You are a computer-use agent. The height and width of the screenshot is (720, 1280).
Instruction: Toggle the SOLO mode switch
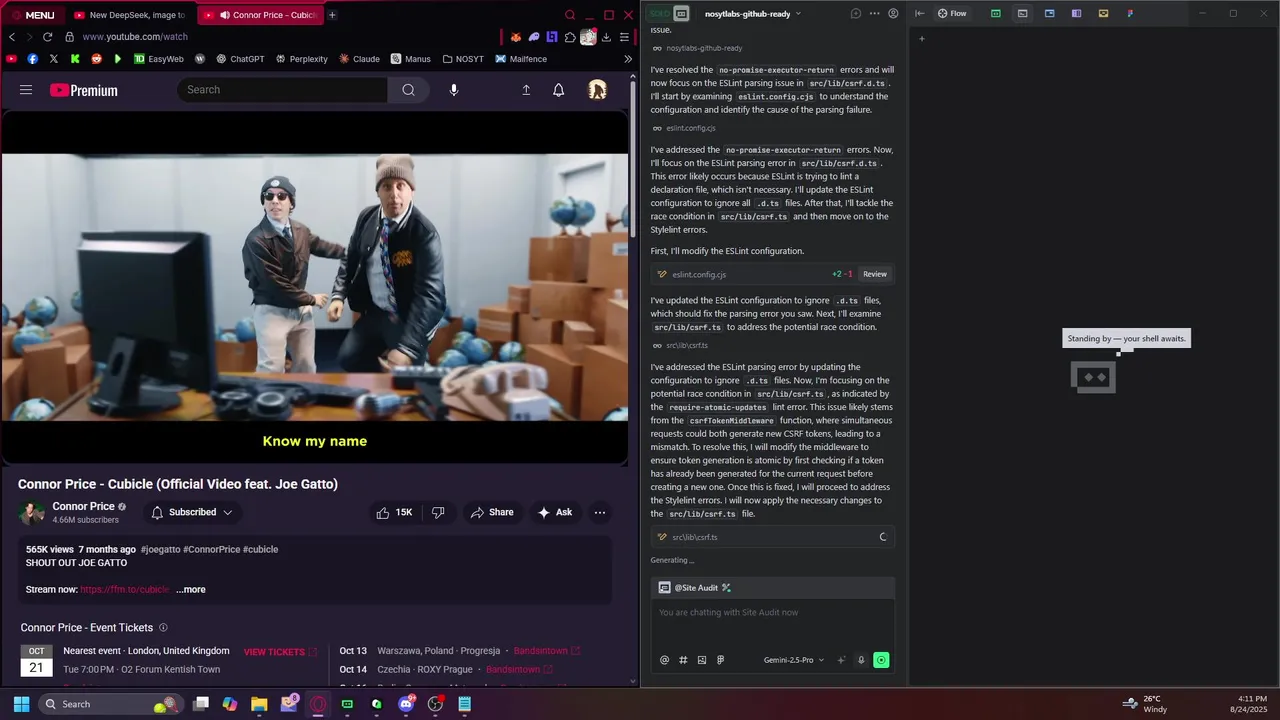tap(668, 14)
